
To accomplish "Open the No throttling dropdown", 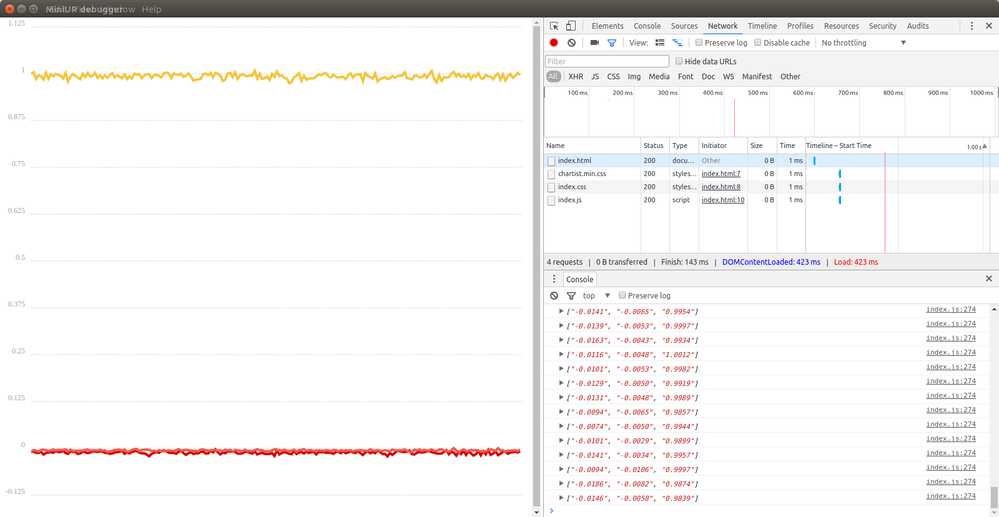I will pos(863,43).
